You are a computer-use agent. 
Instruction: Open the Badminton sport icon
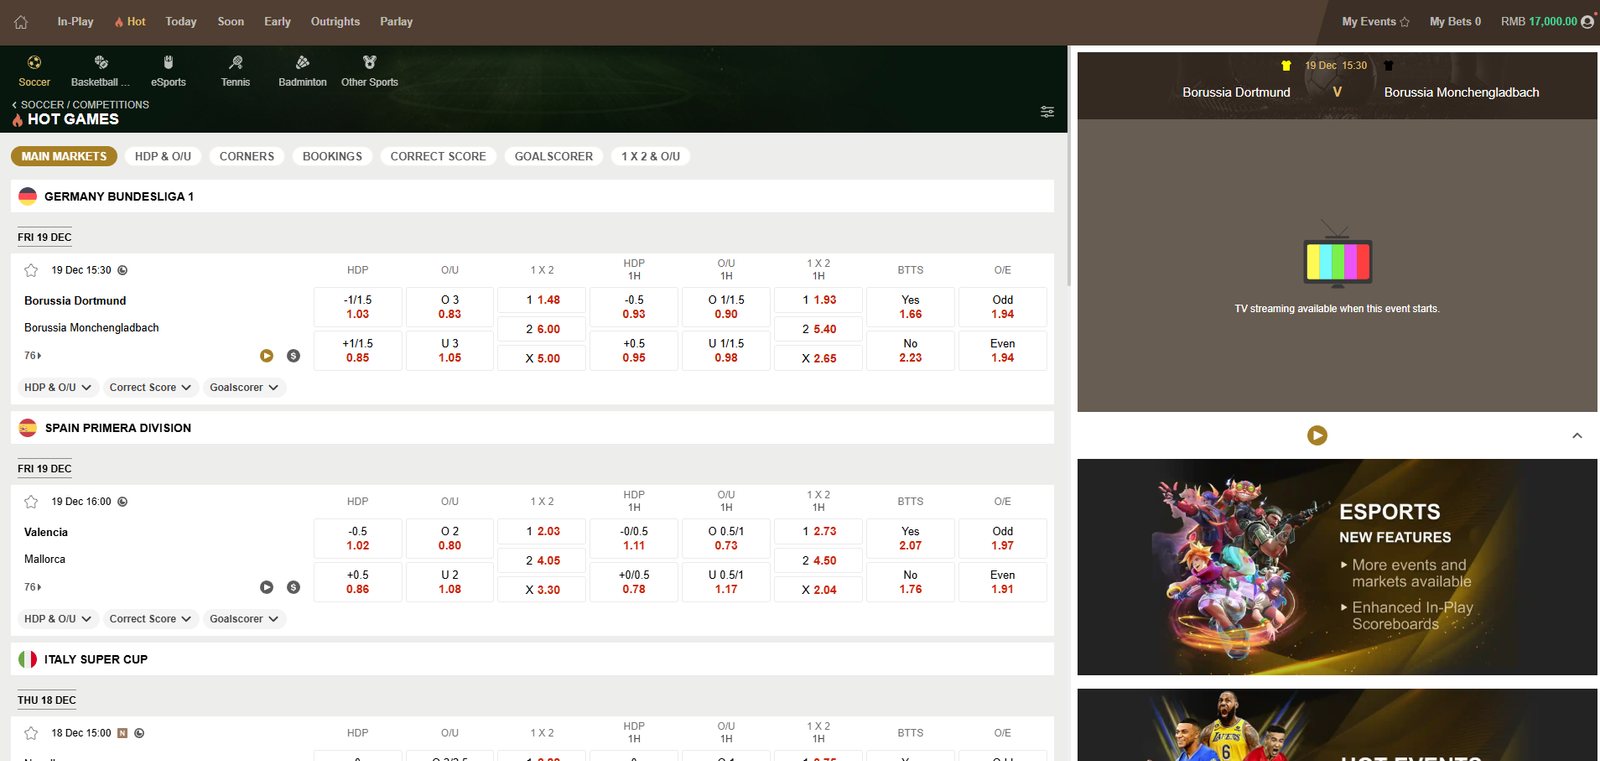point(302,71)
